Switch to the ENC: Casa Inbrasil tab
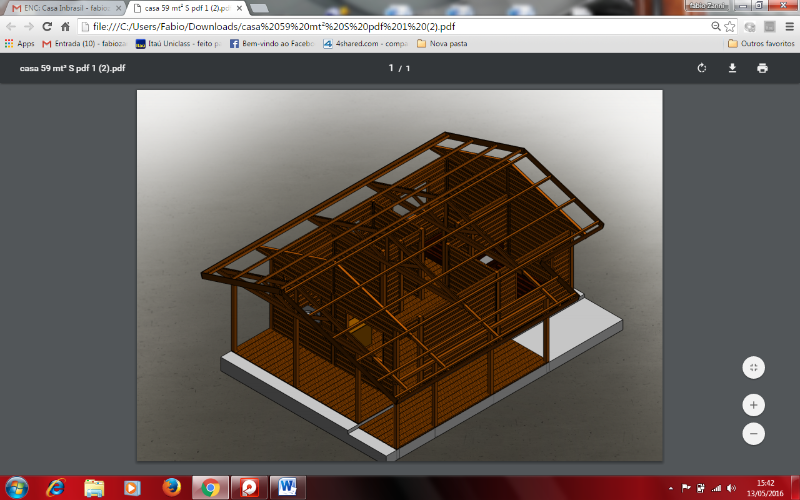Image resolution: width=800 pixels, height=500 pixels. coord(62,8)
